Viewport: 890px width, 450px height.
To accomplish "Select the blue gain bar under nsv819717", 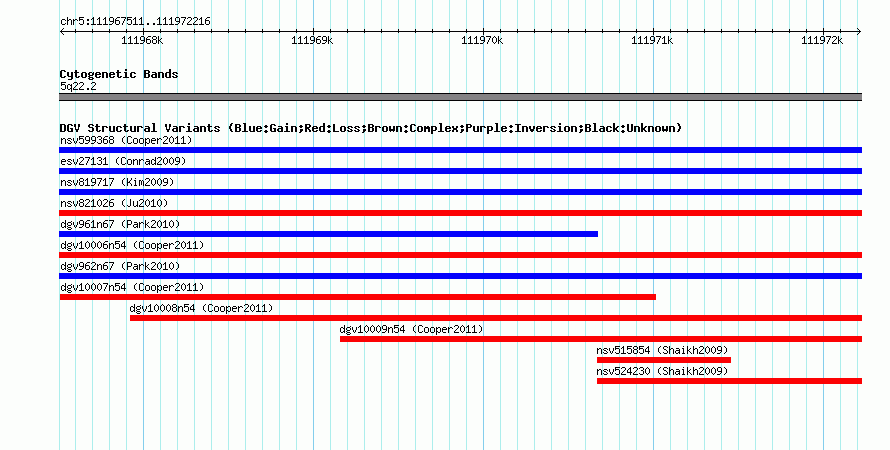I will 460,192.
